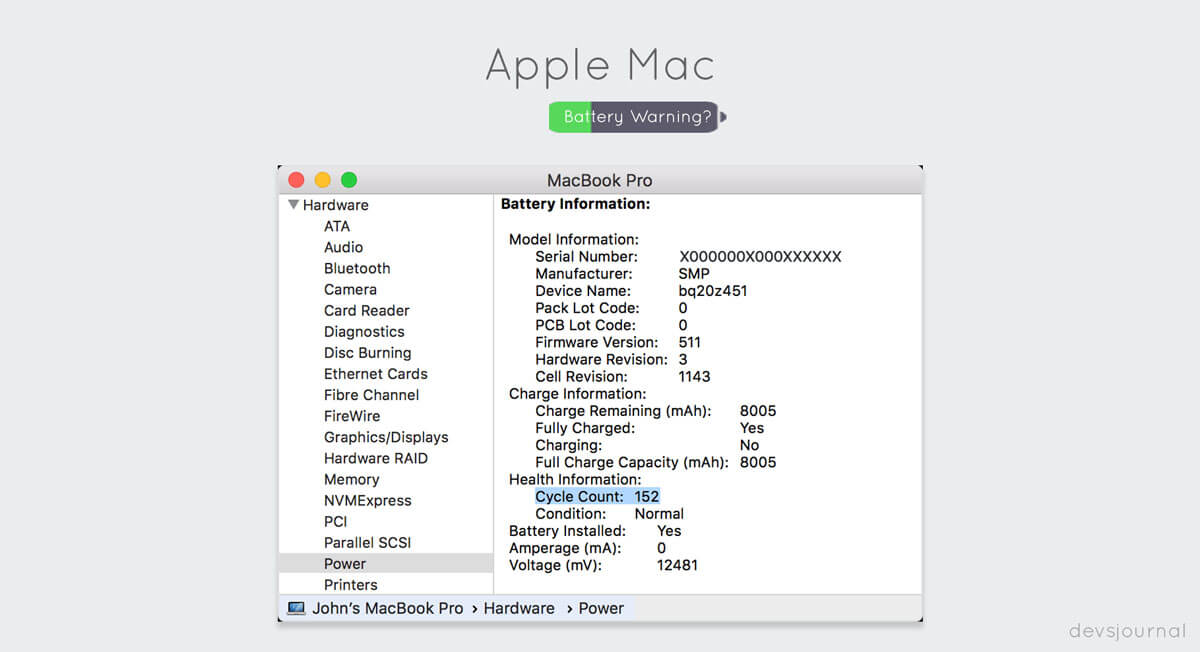Click the Condition value Normal
The image size is (1200, 652).
[x=659, y=514]
